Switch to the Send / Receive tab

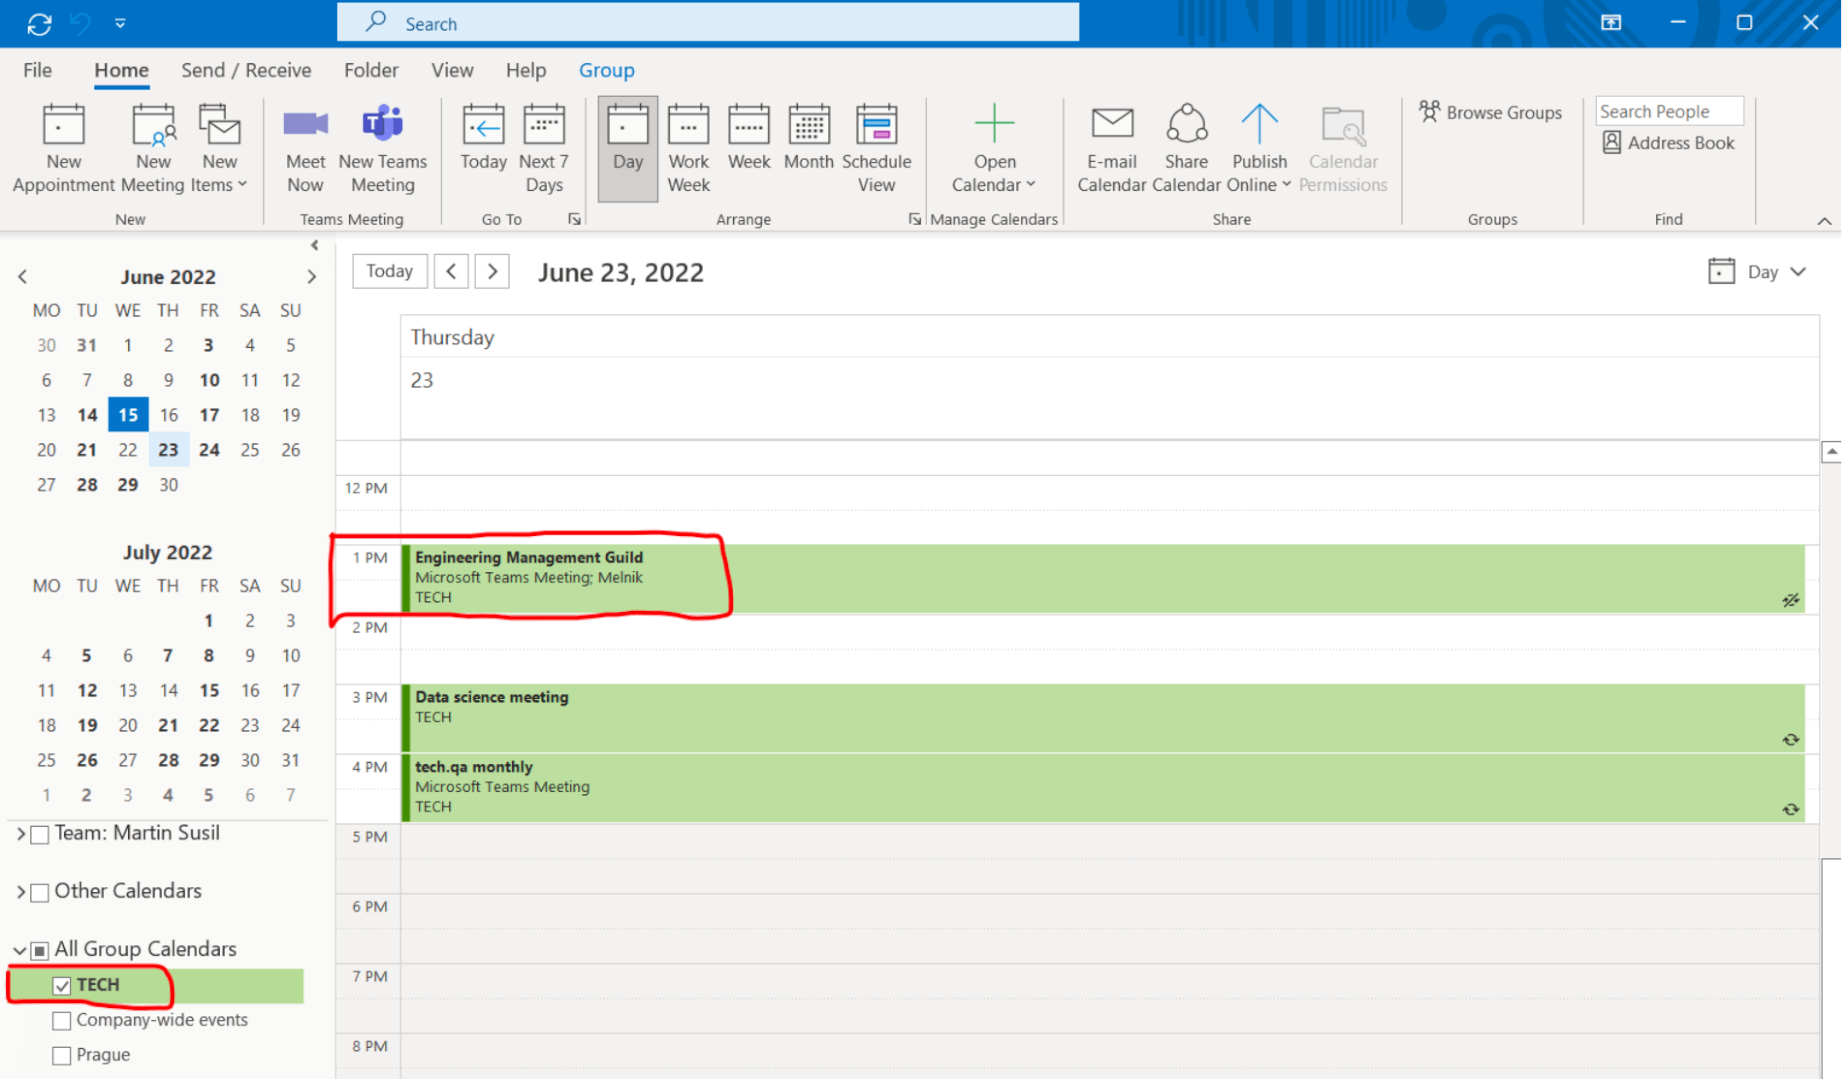tap(246, 70)
